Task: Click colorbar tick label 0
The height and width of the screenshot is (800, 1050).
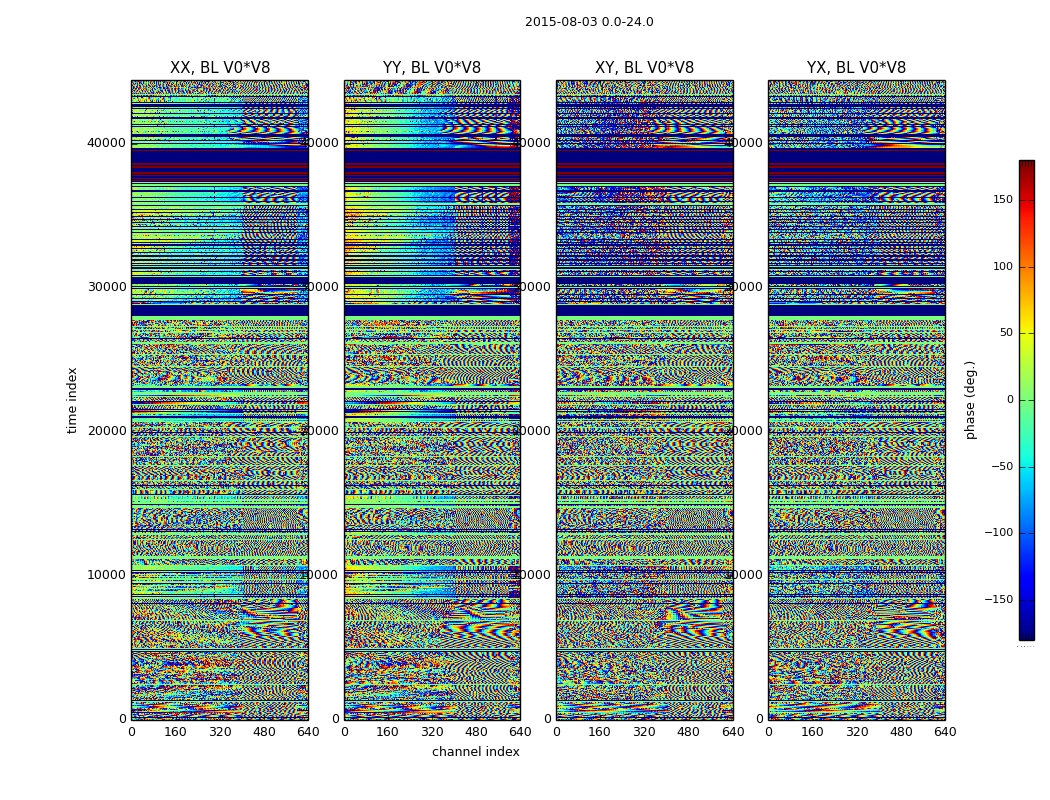Action: point(1010,400)
